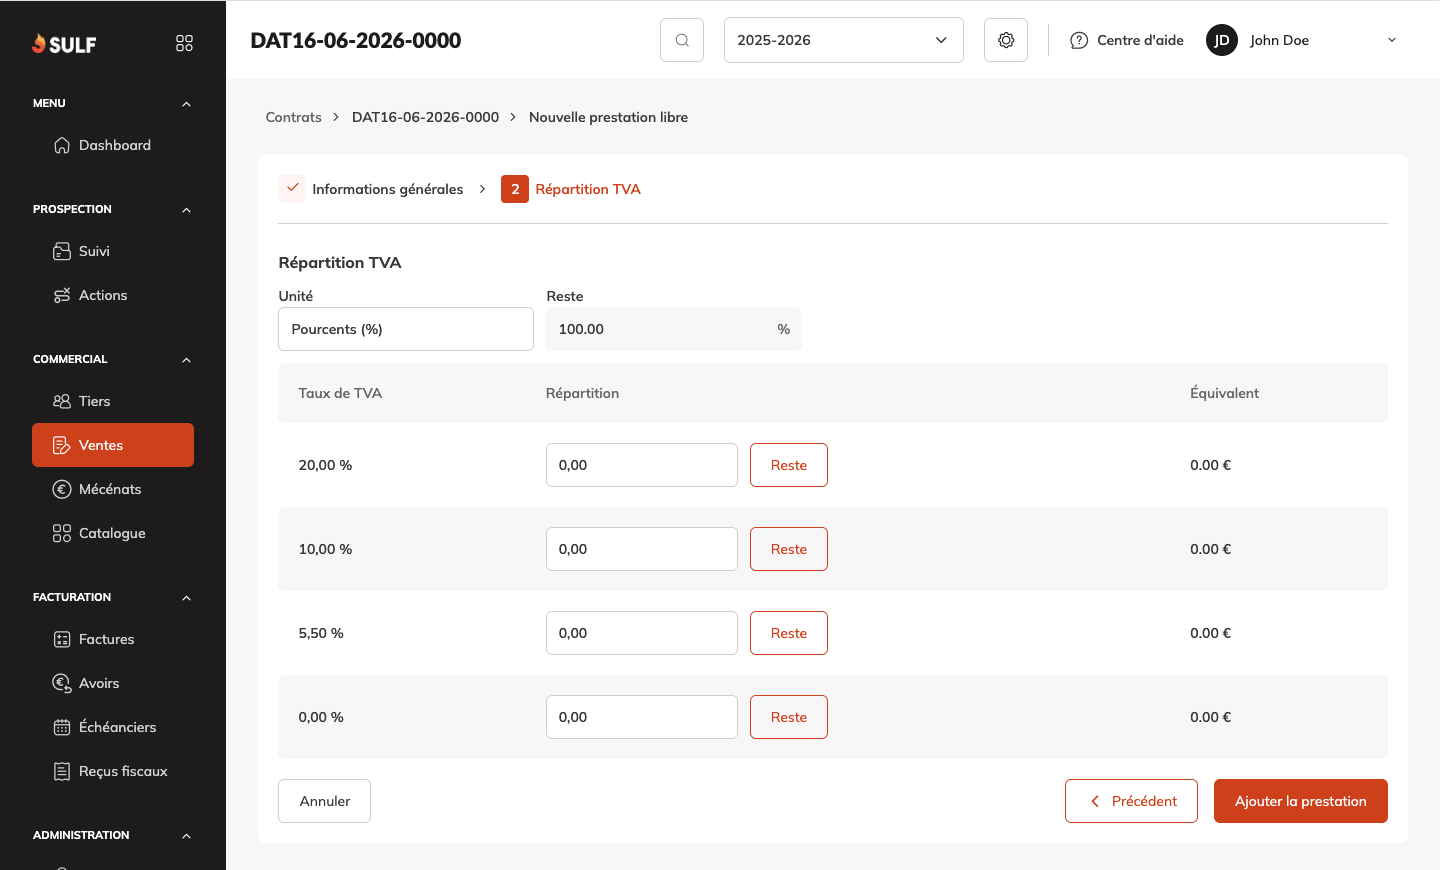Click the left arrow in Précédent button
1440x870 pixels.
coord(1095,801)
